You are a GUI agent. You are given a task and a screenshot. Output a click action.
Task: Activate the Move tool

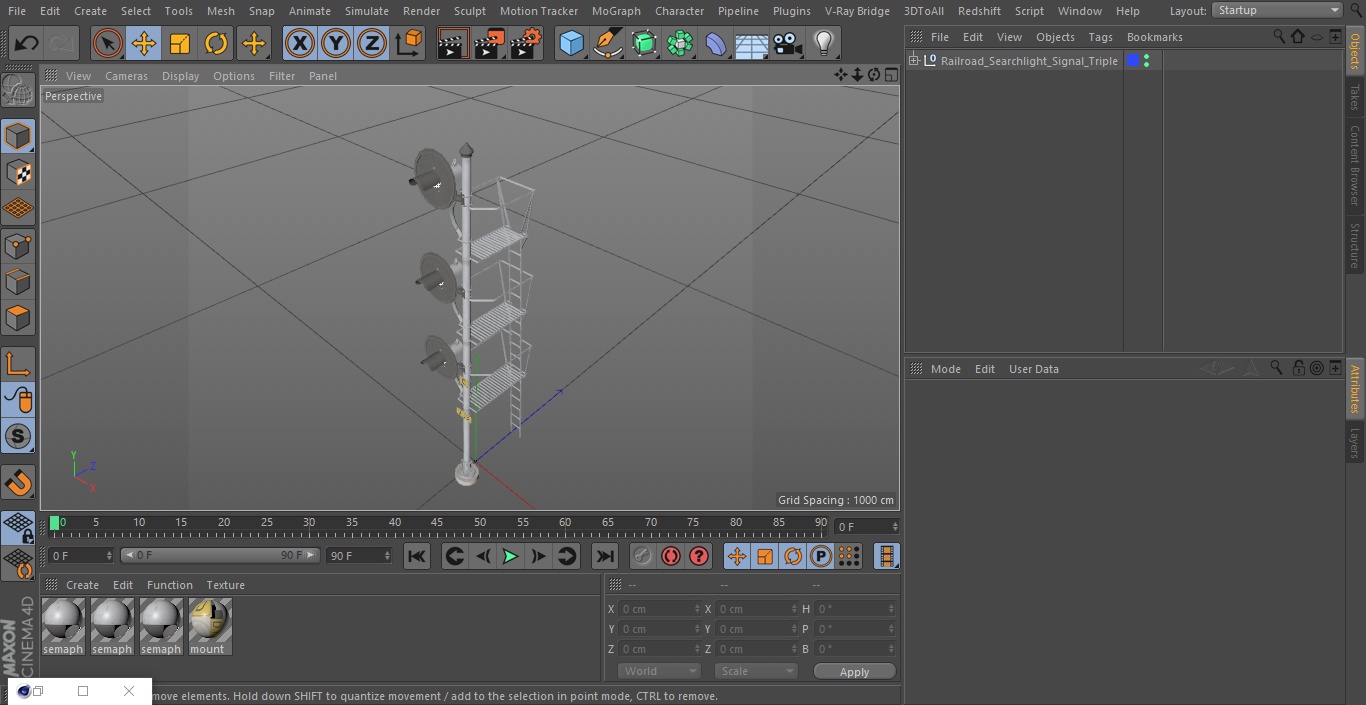click(x=144, y=43)
